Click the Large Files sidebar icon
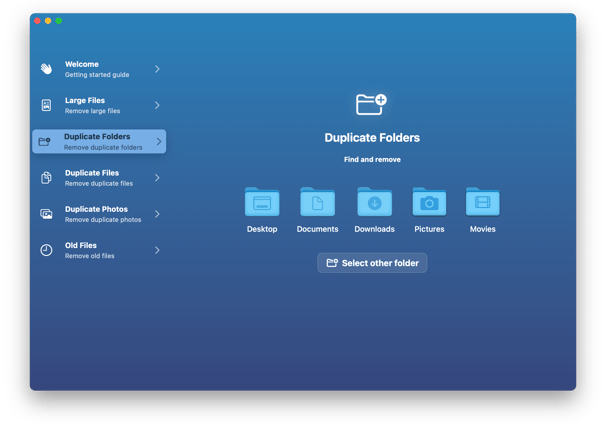Viewport: 606px width, 424px height. 46,105
